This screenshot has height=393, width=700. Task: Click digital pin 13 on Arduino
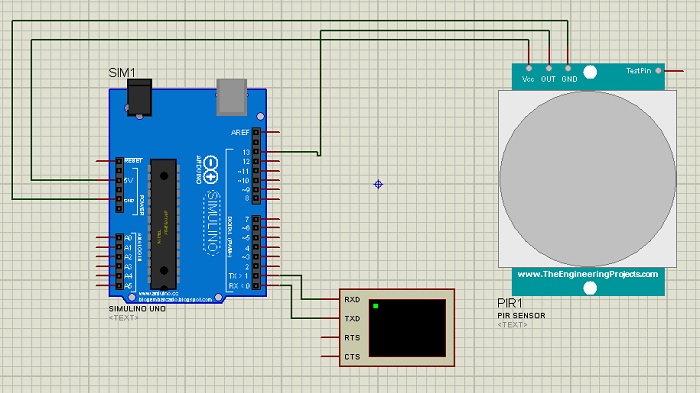[x=256, y=152]
